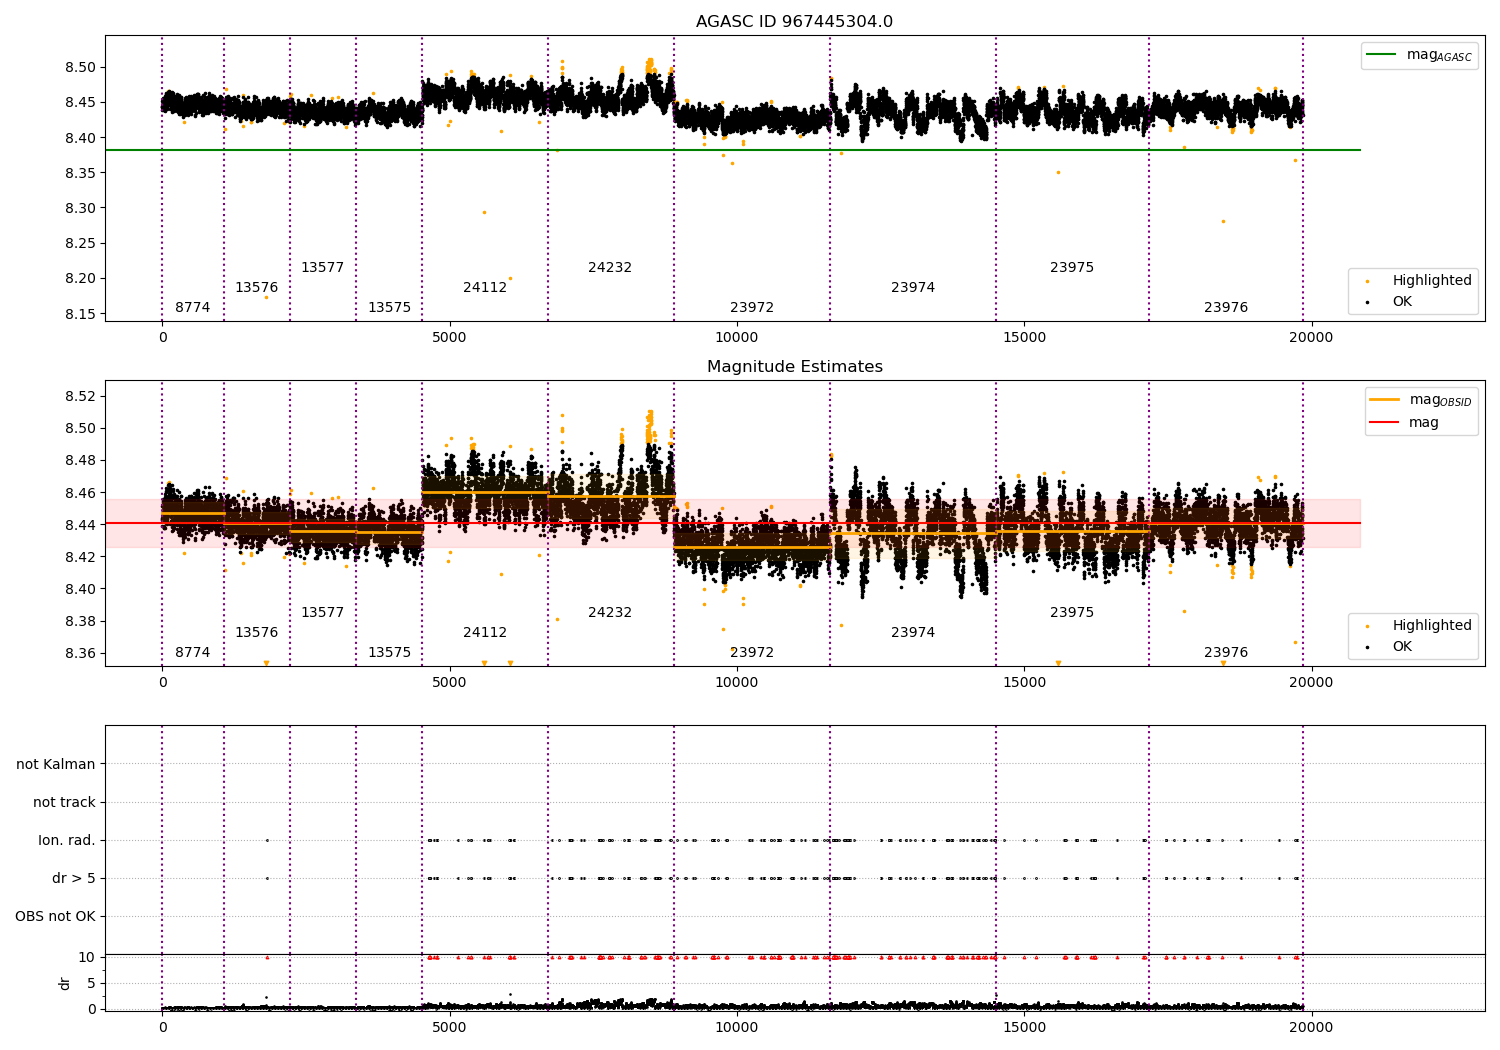Click the Magnitude Estimates subplot title
Viewport: 1500px width, 1050px height.
click(x=794, y=367)
